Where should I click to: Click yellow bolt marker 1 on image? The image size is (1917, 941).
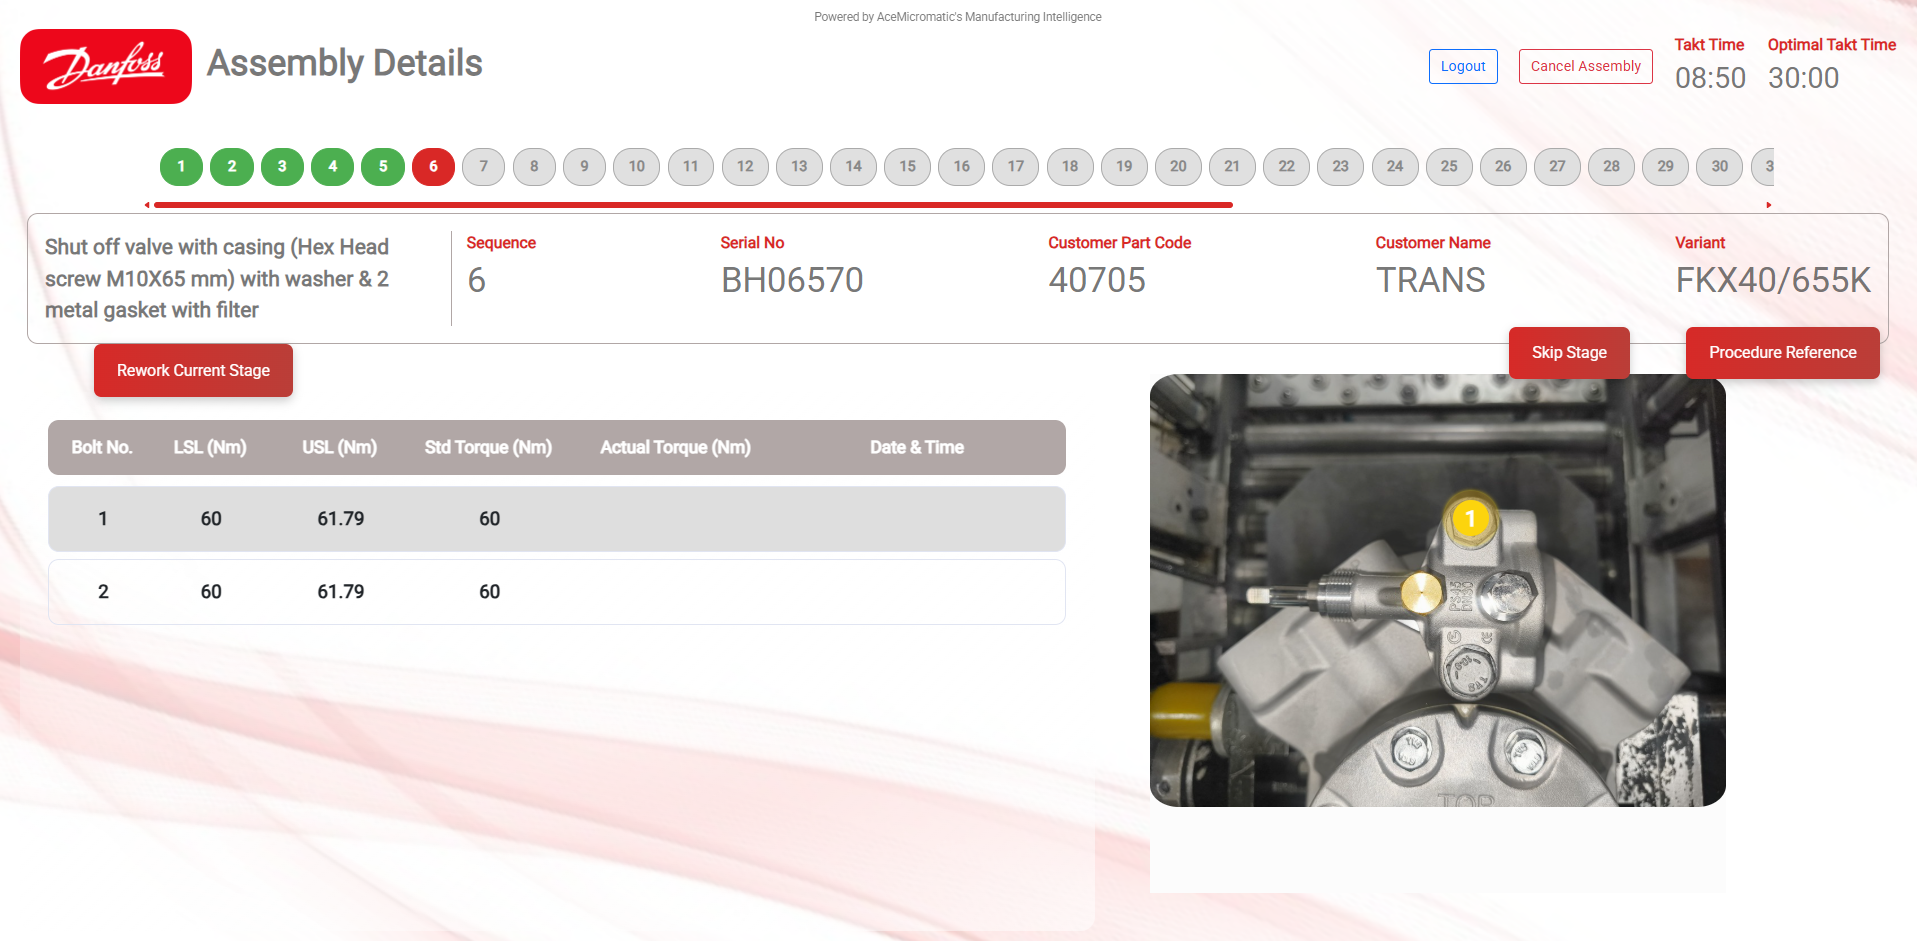click(x=1470, y=518)
